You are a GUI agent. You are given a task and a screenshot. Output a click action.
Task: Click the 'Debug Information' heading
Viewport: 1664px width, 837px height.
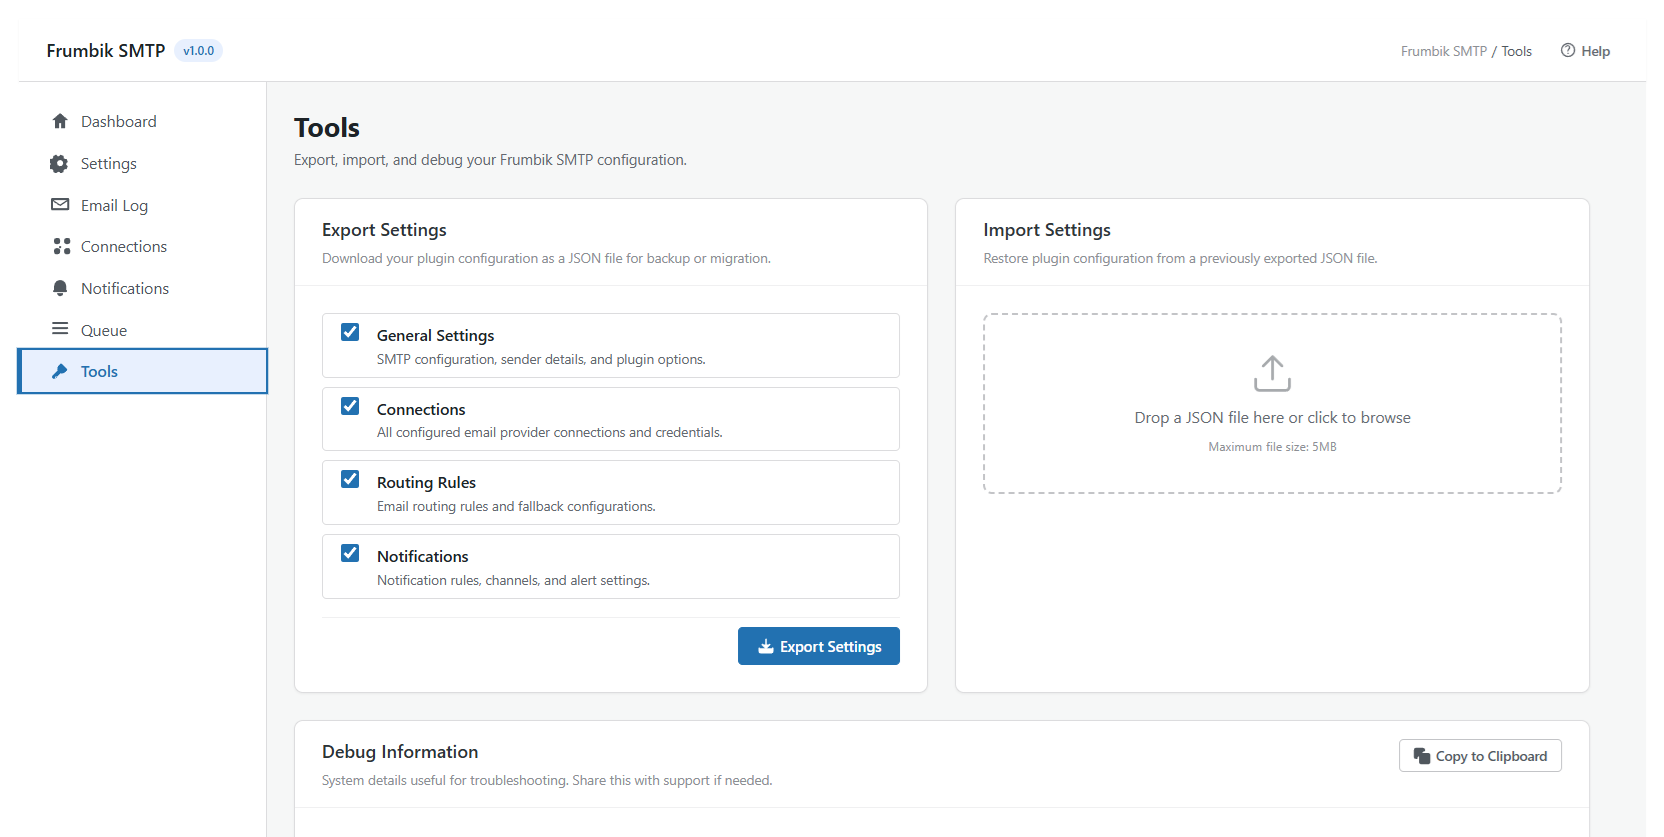[x=400, y=752]
